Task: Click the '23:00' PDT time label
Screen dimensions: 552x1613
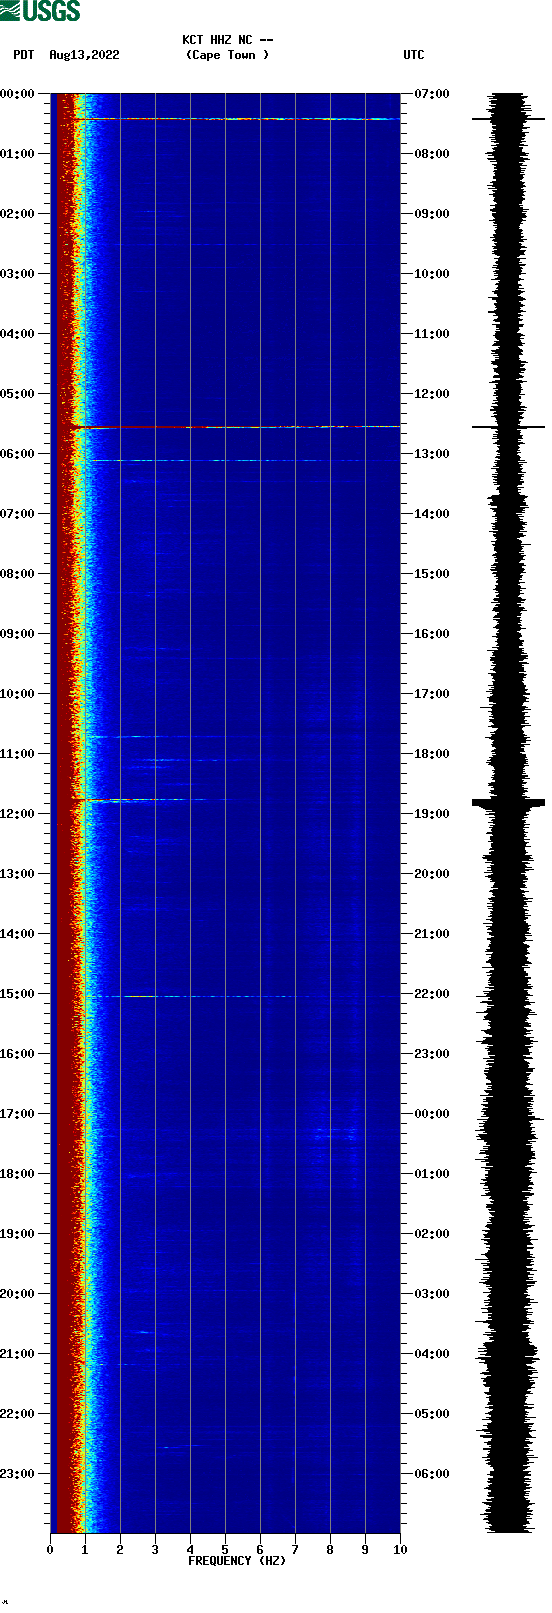Action: coord(16,1474)
